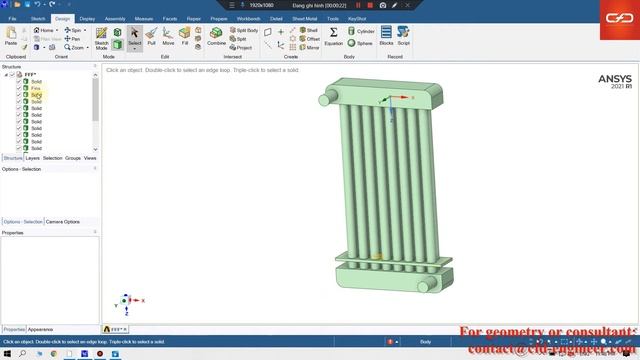This screenshot has height=360, width=640.
Task: Click the Project tool
Action: tap(240, 47)
